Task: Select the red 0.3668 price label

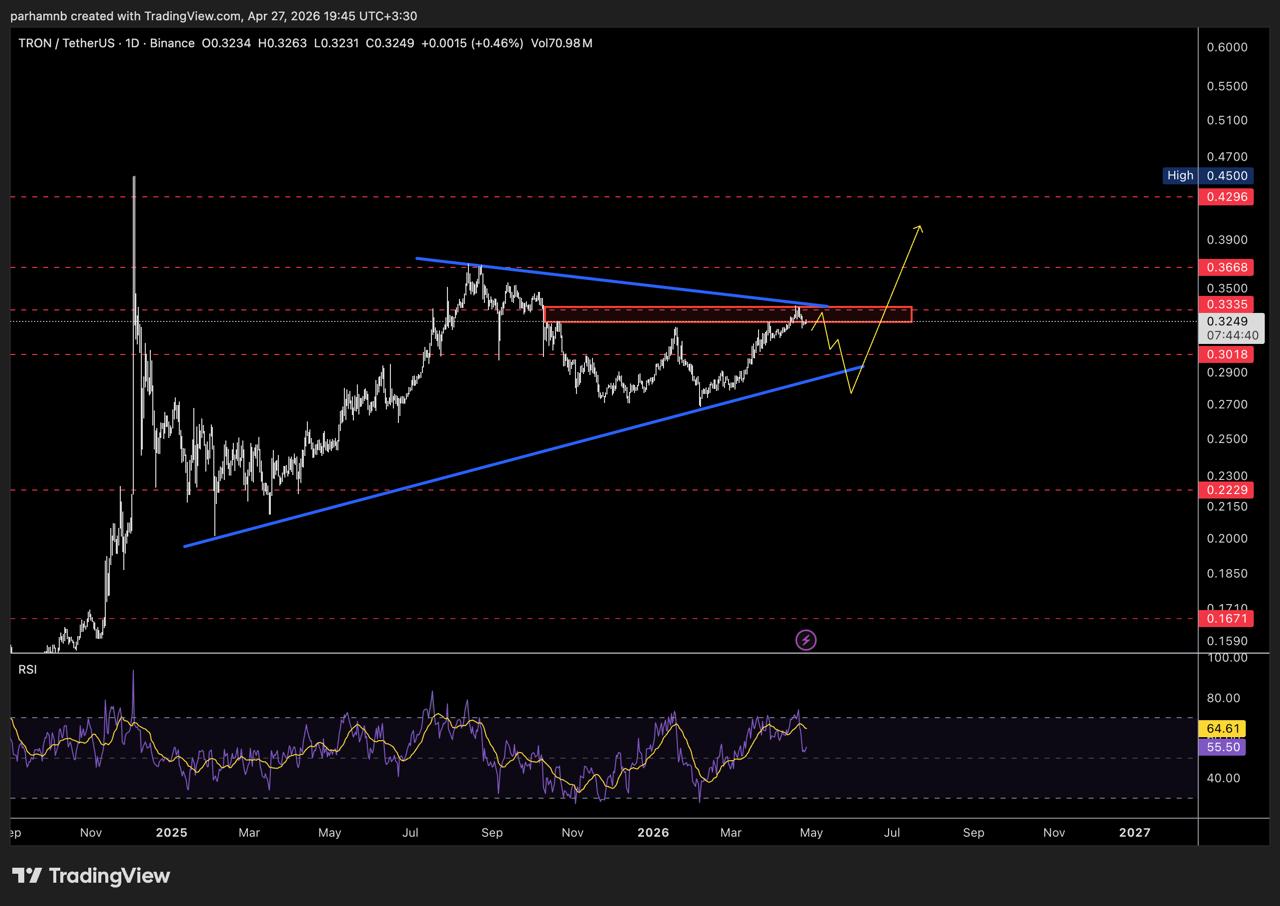Action: click(1225, 268)
